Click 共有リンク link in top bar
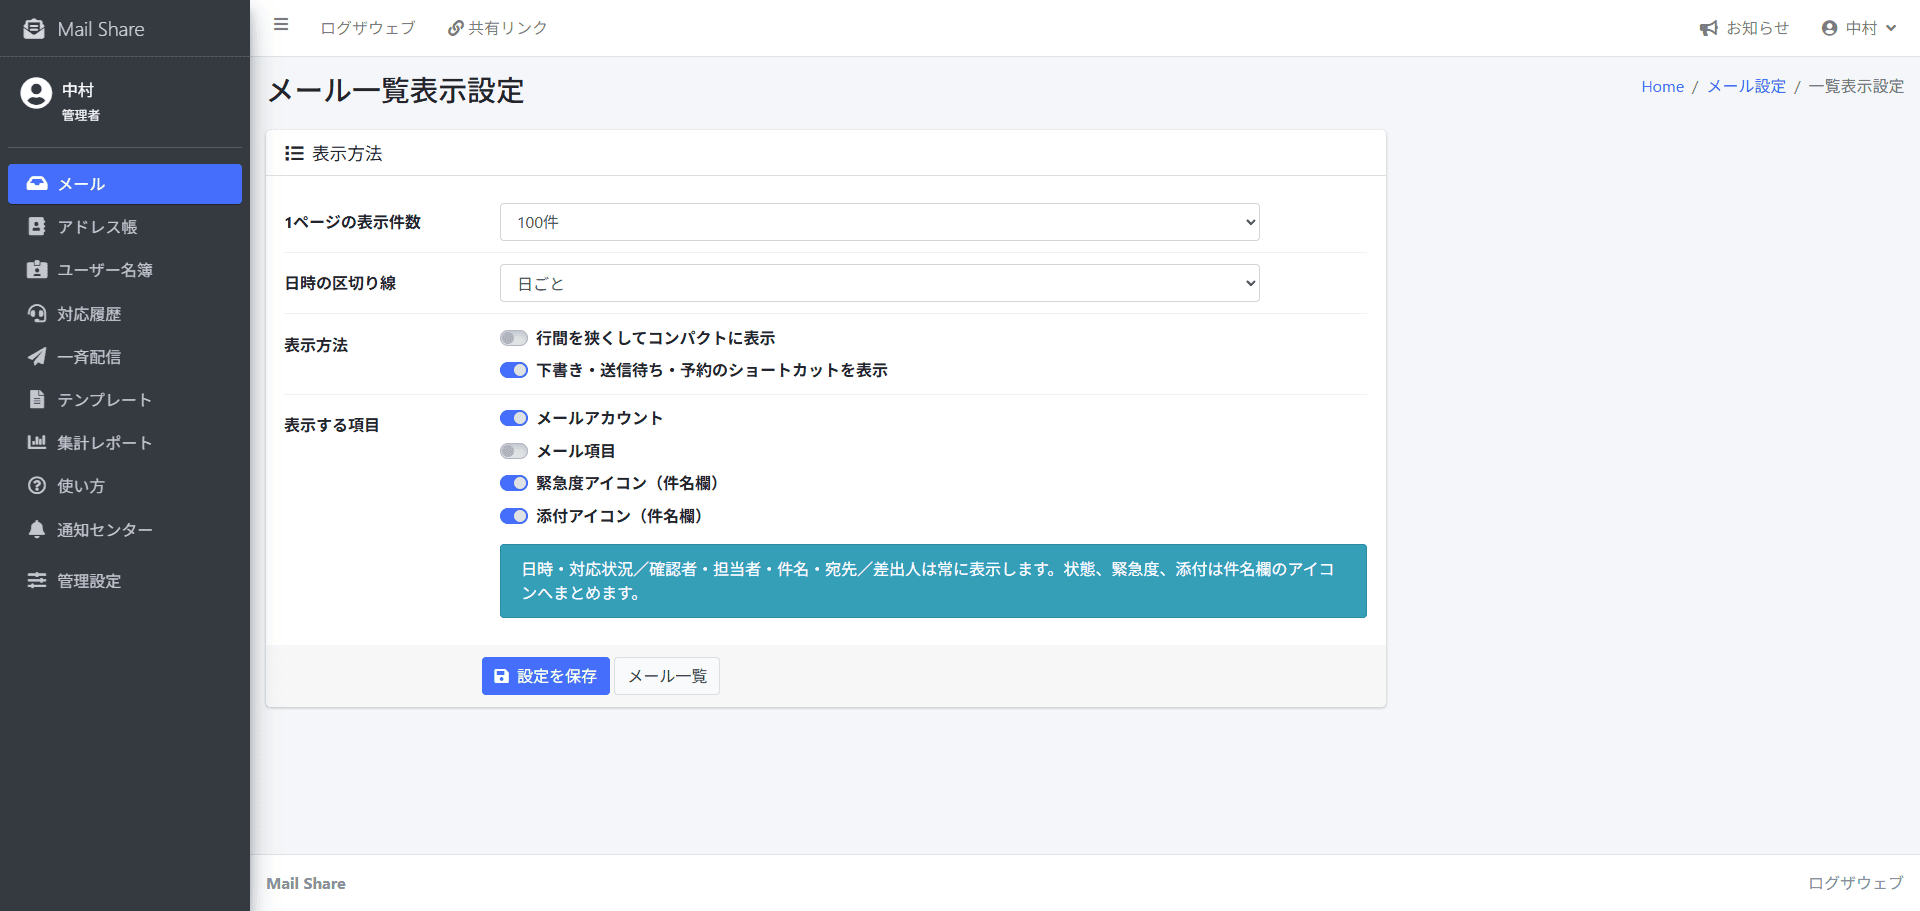This screenshot has width=1920, height=911. [497, 28]
